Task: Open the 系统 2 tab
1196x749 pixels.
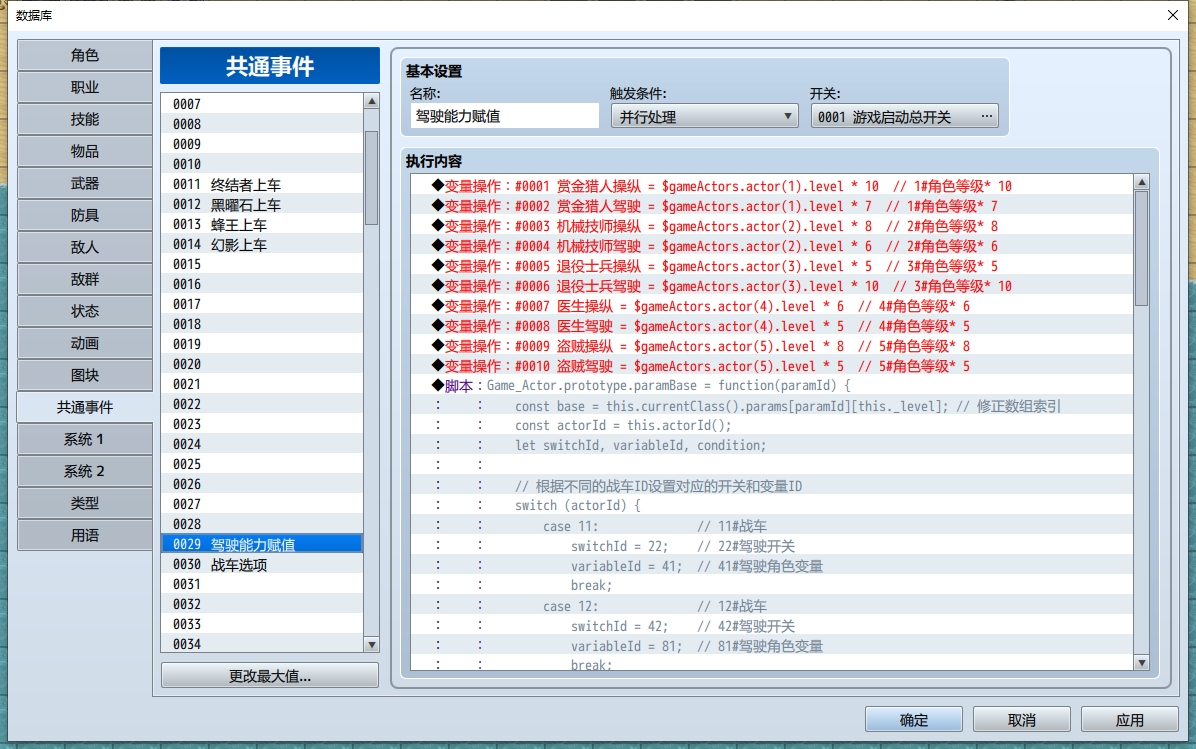Action: (x=85, y=471)
